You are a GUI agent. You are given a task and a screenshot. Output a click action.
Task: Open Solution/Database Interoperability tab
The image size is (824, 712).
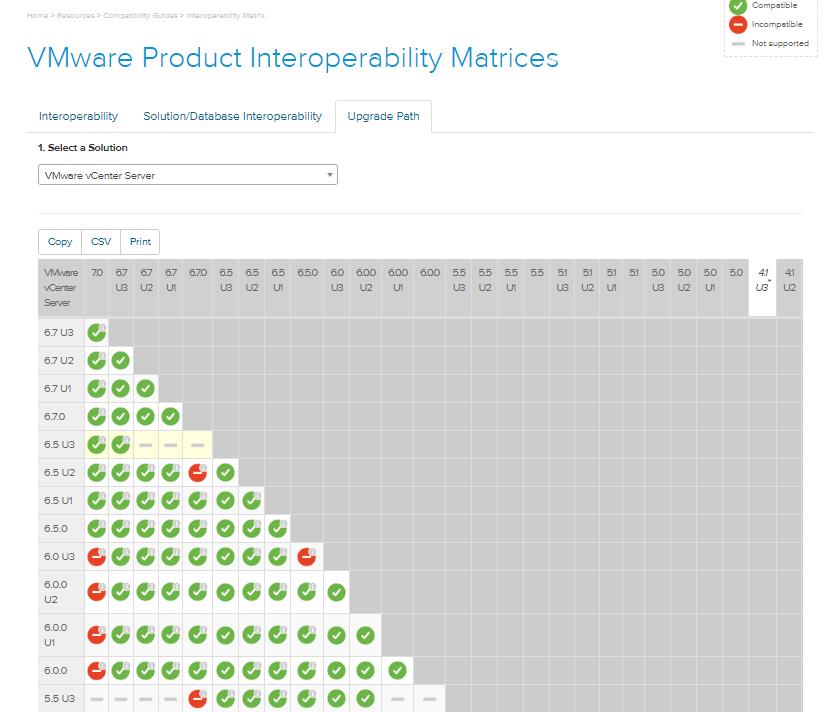(x=232, y=116)
